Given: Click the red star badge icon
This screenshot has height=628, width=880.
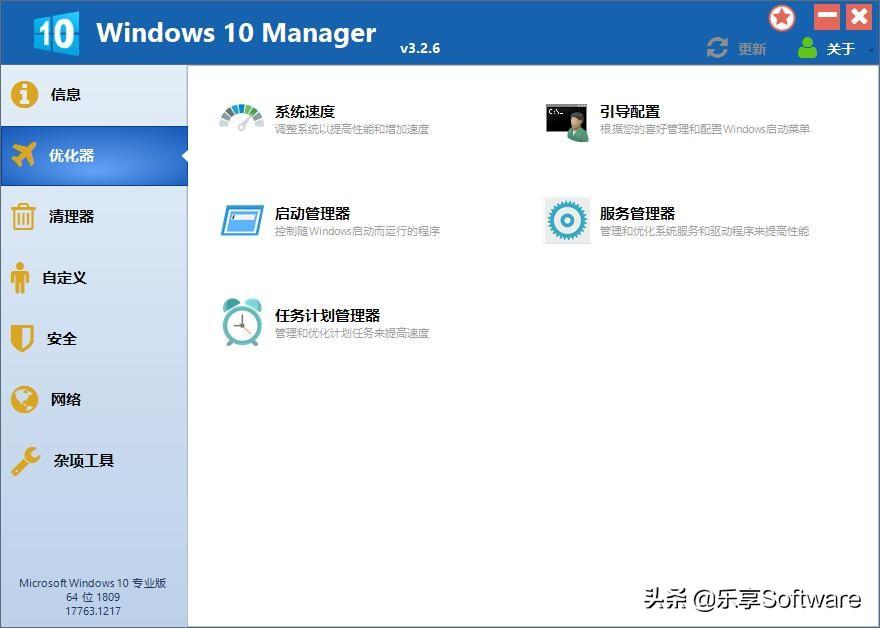Looking at the screenshot, I should pyautogui.click(x=782, y=18).
